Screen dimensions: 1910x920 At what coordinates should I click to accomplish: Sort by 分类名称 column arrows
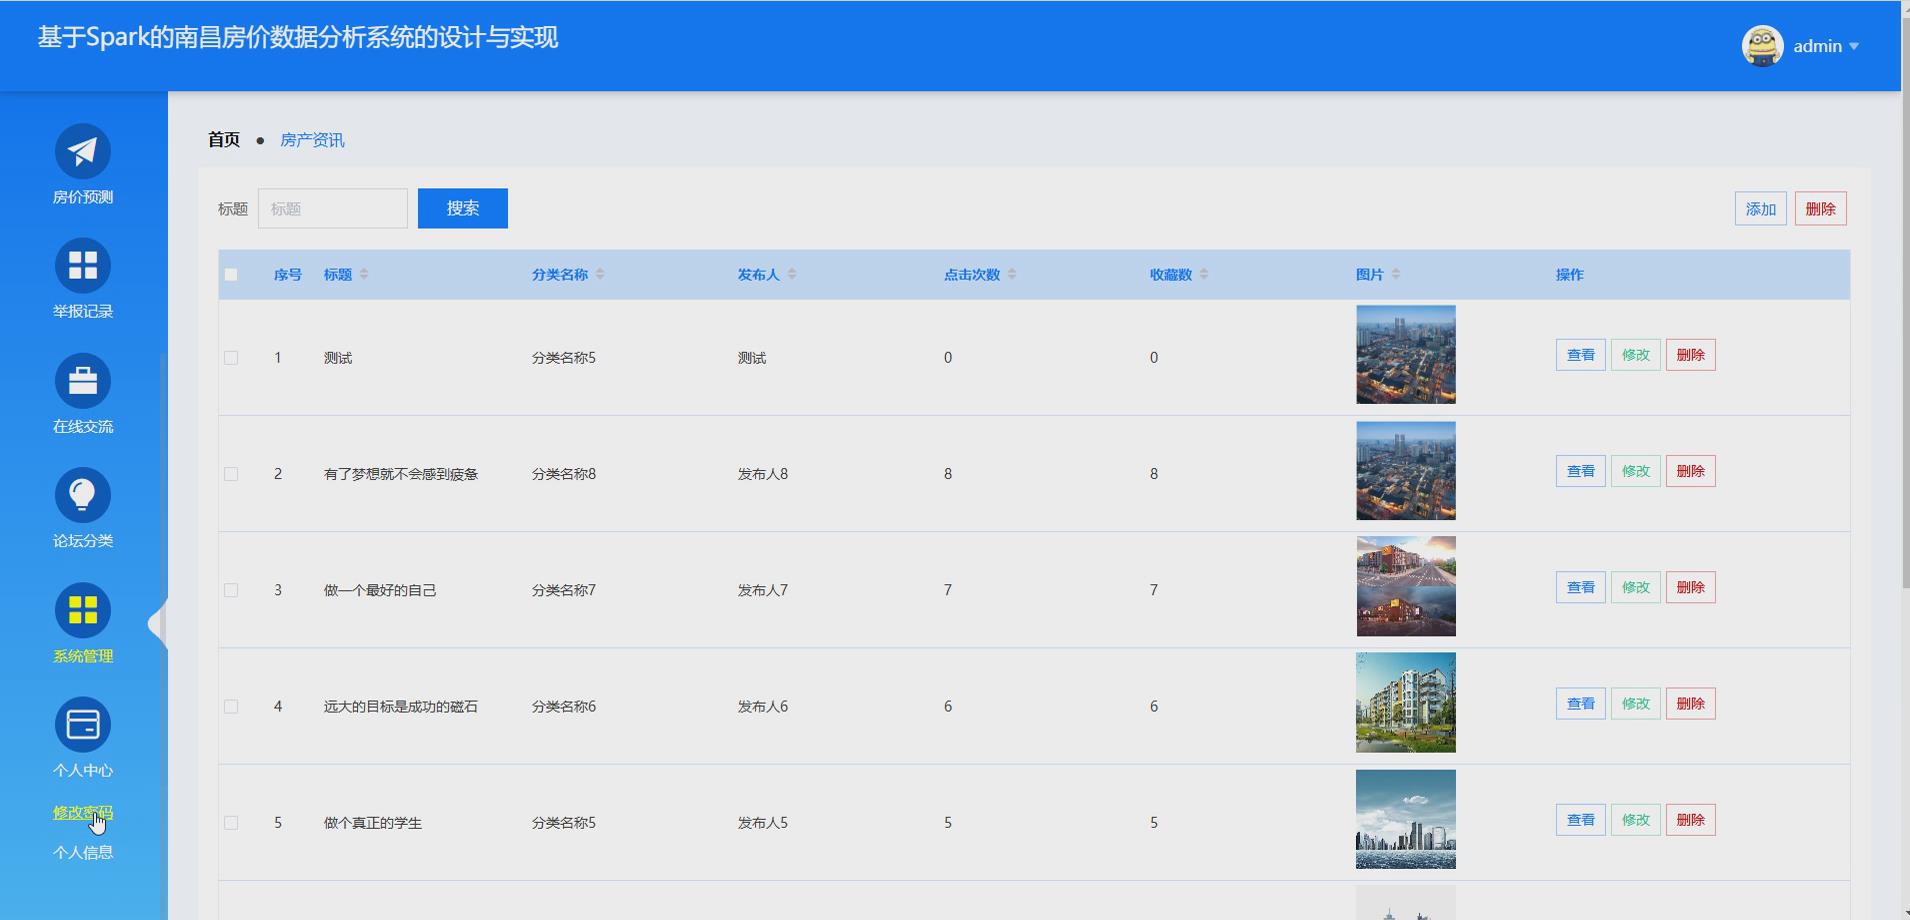600,274
